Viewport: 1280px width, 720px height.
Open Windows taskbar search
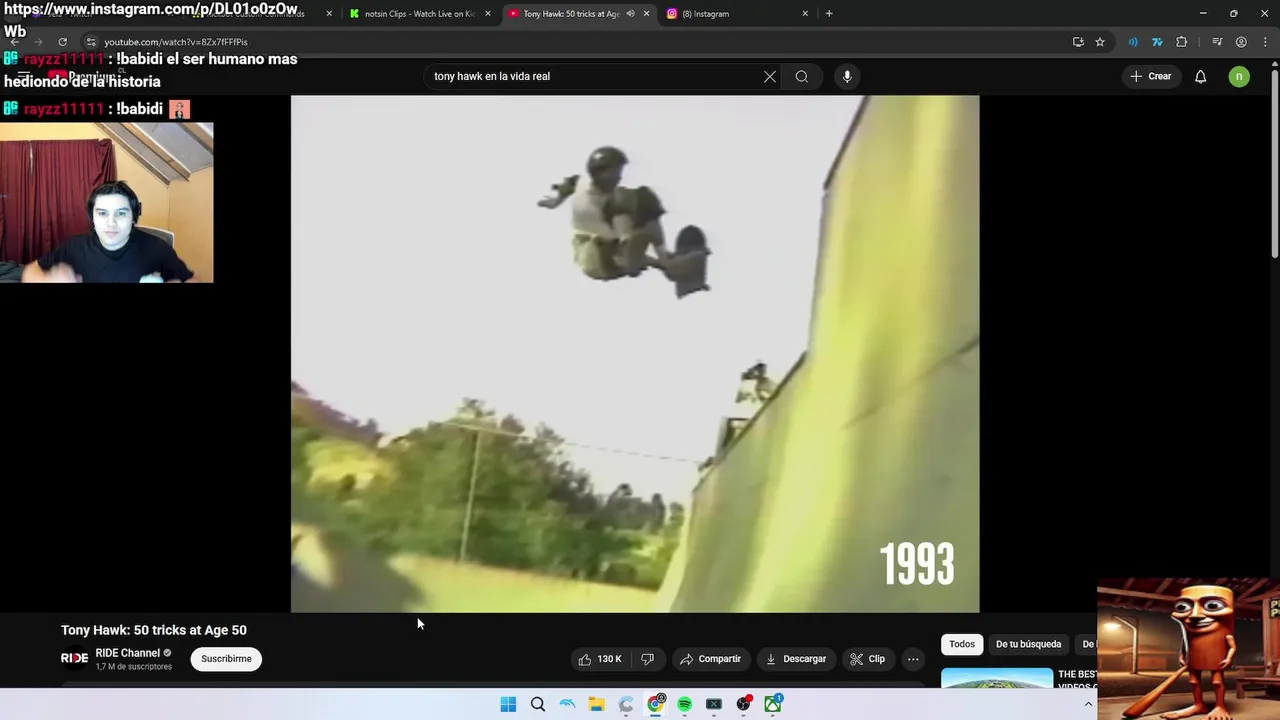pyautogui.click(x=538, y=704)
